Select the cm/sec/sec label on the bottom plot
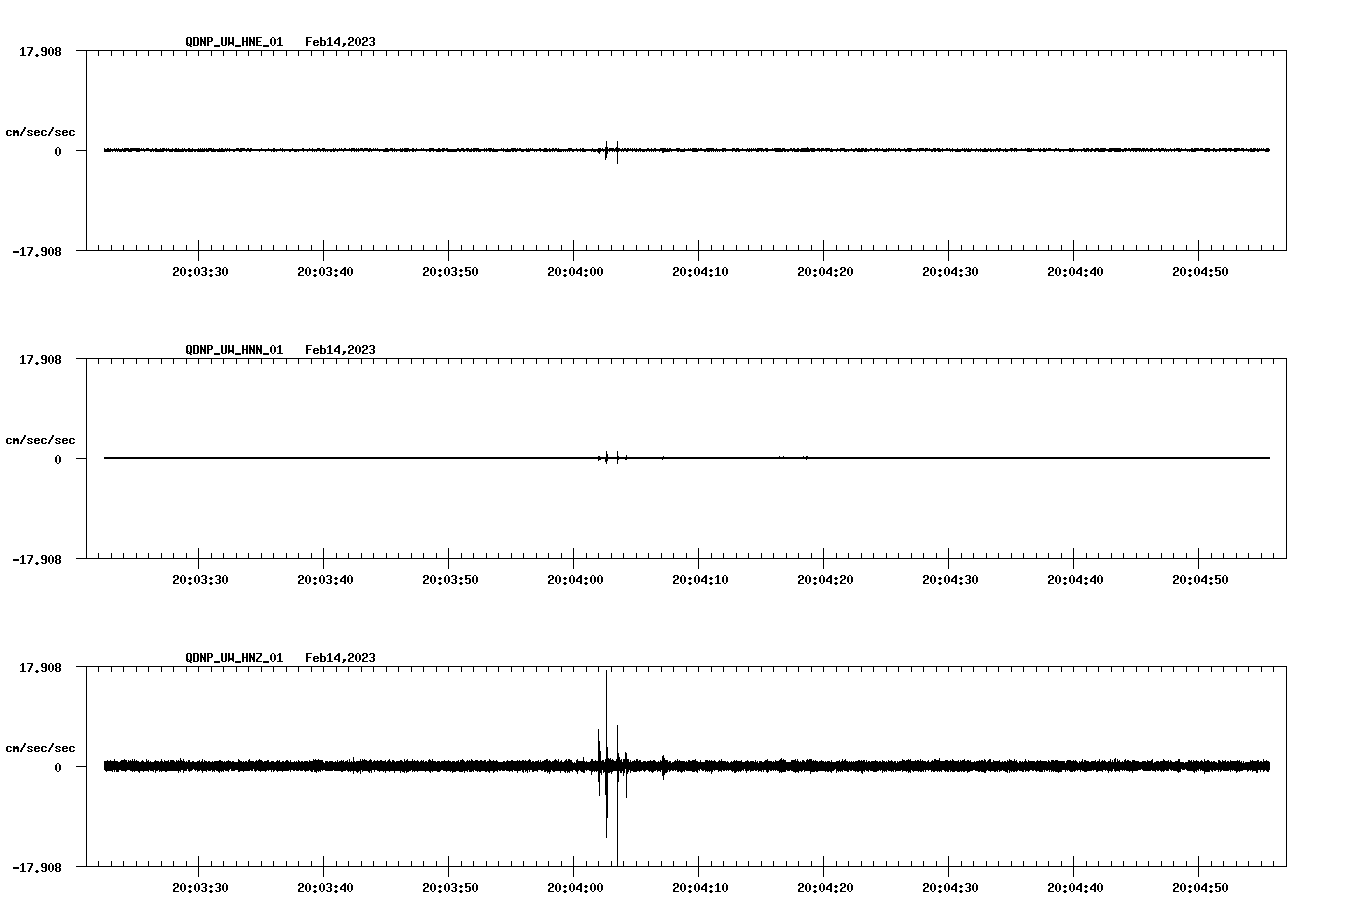Viewport: 1358px width, 924px height. pyautogui.click(x=40, y=746)
